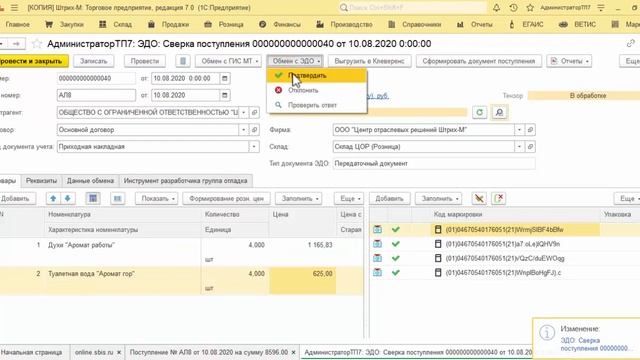Screen dimensions: 640x360
Task: Expand the Склад ЦОР dropdown arrow
Action: 520,147
